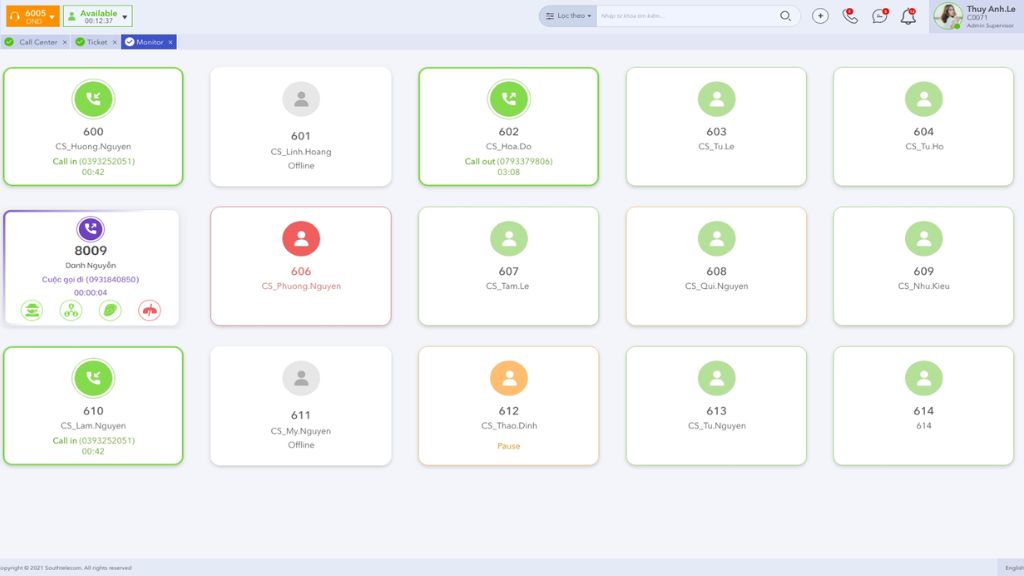Viewport: 1024px width, 576px height.
Task: Click offline agent icon for extension 601
Action: tap(301, 99)
